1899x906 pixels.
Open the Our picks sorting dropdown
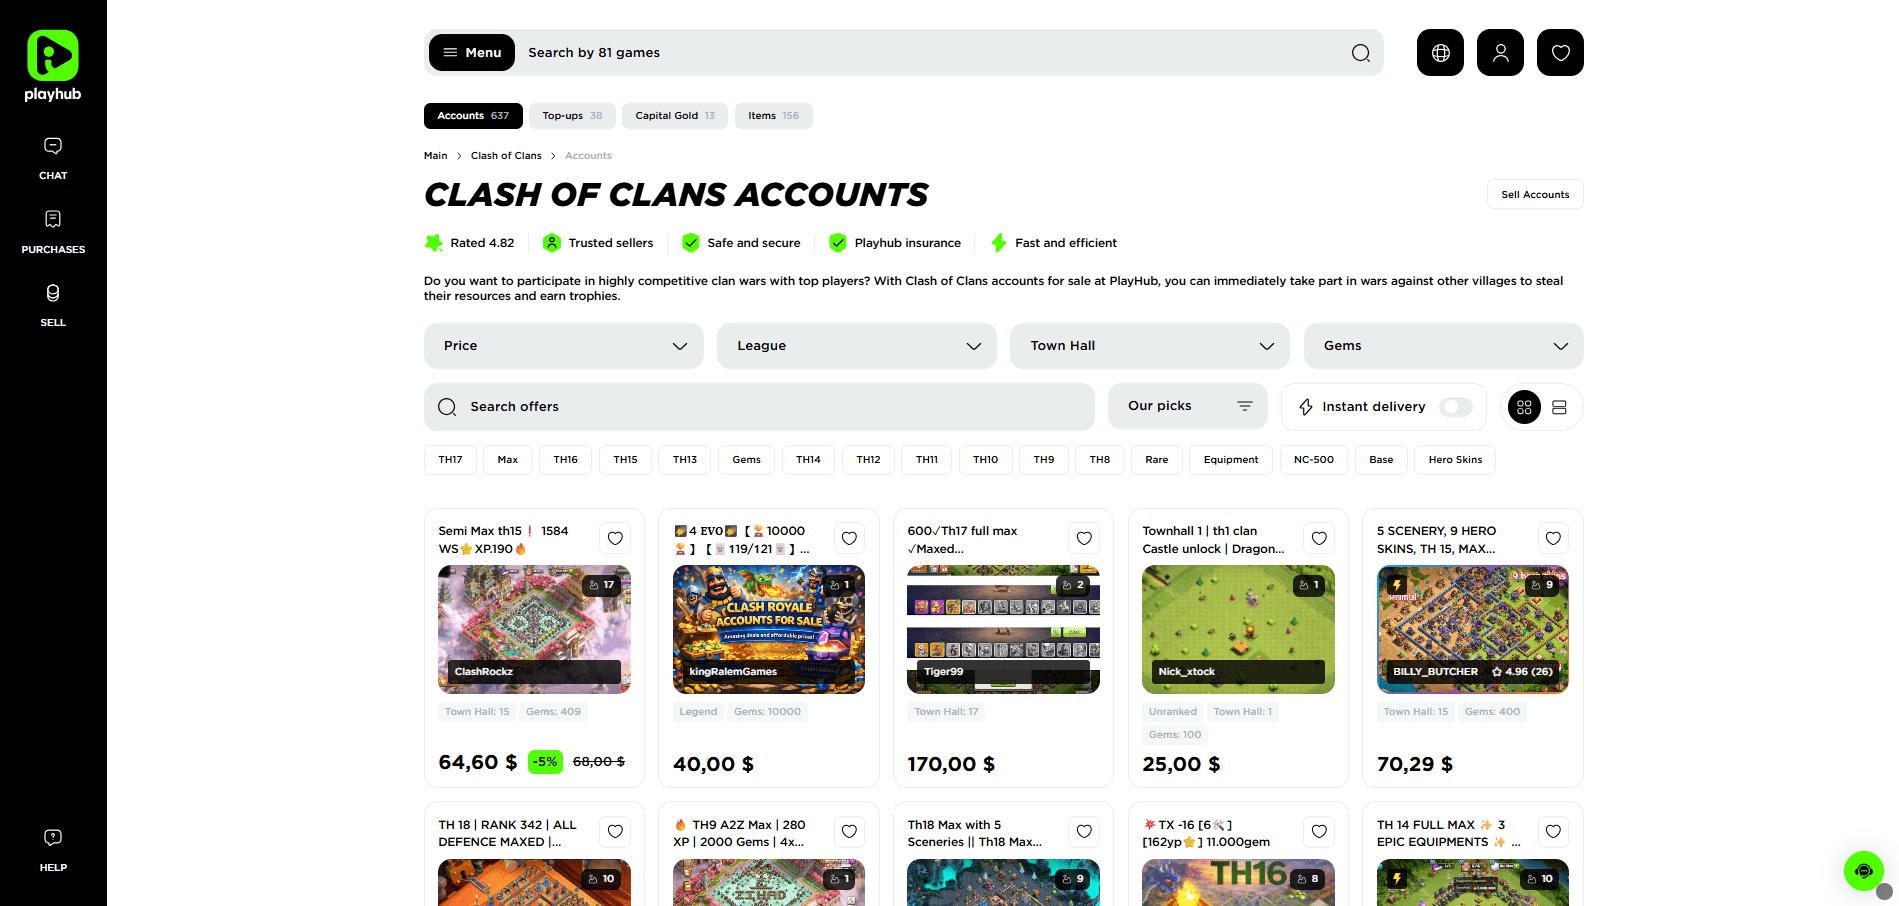pos(1188,406)
